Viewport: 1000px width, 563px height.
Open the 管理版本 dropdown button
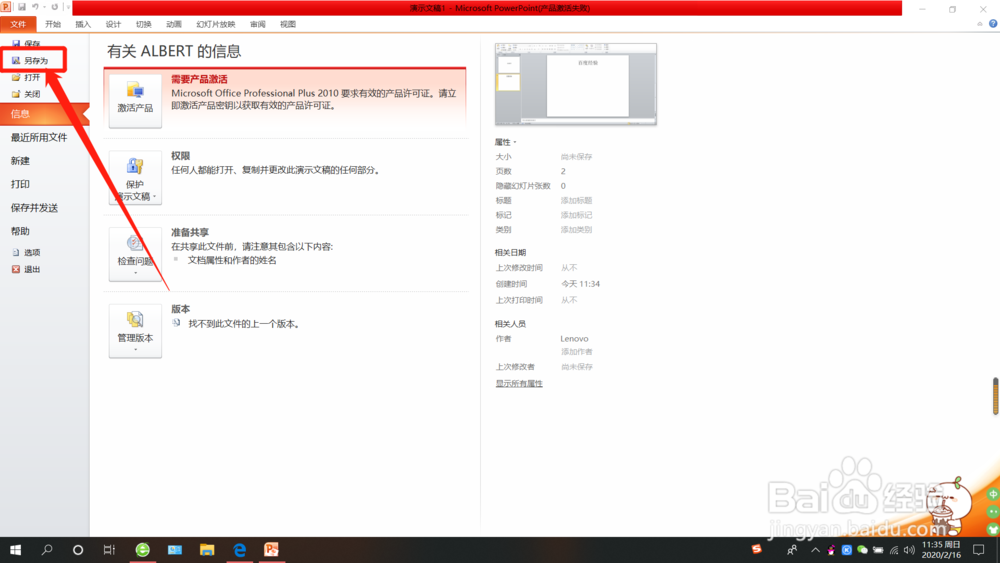click(135, 330)
